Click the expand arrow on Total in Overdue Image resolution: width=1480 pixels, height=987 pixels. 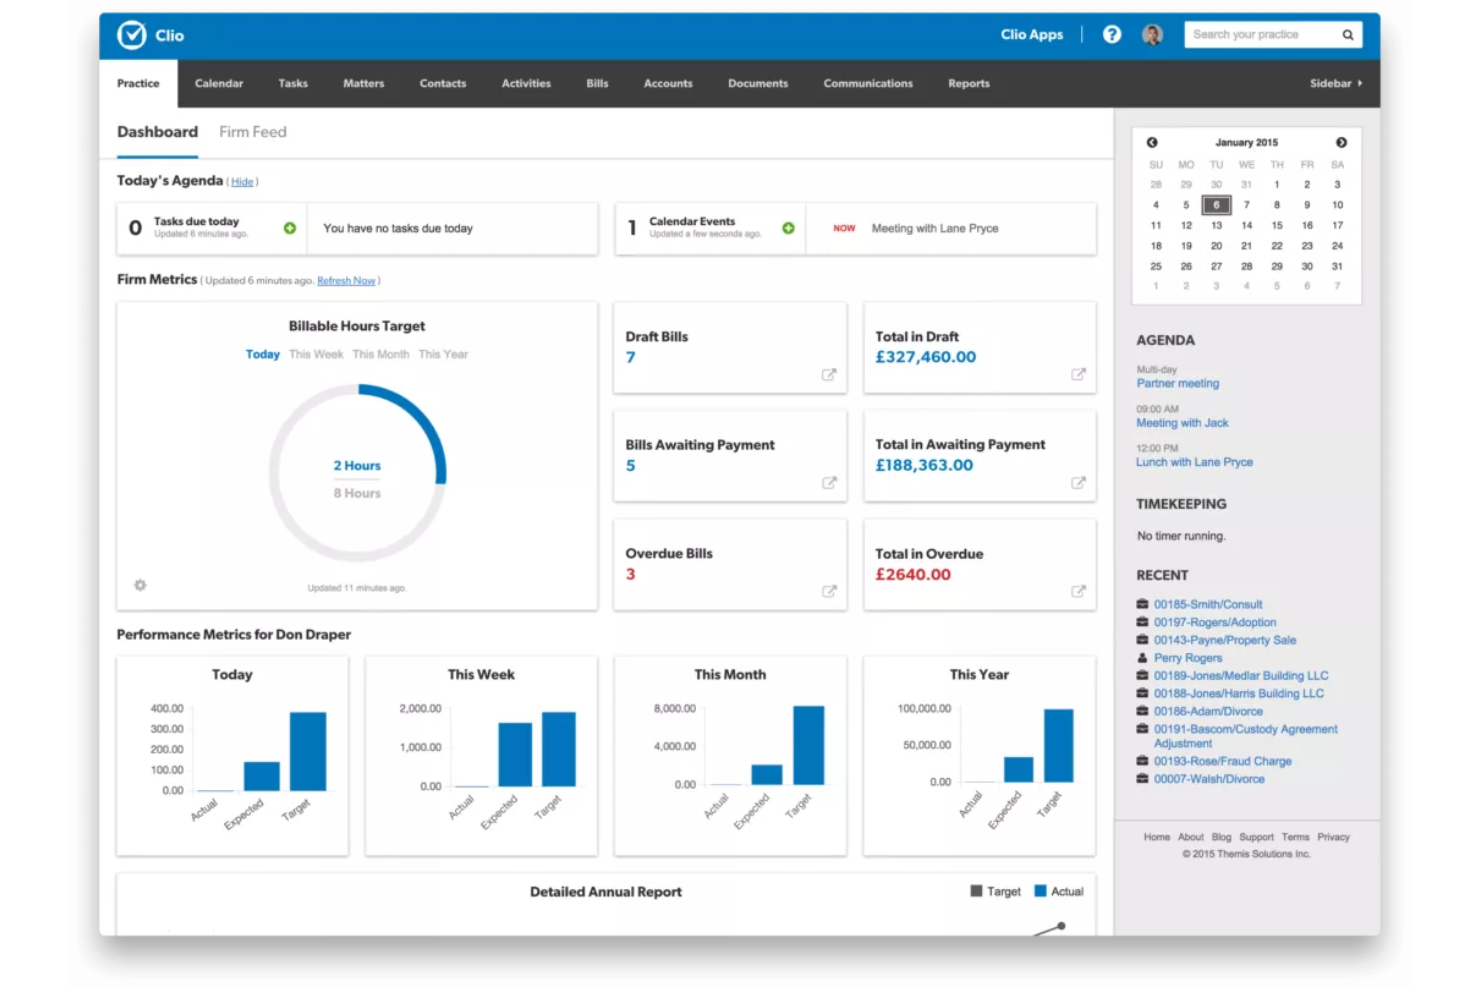(1079, 591)
